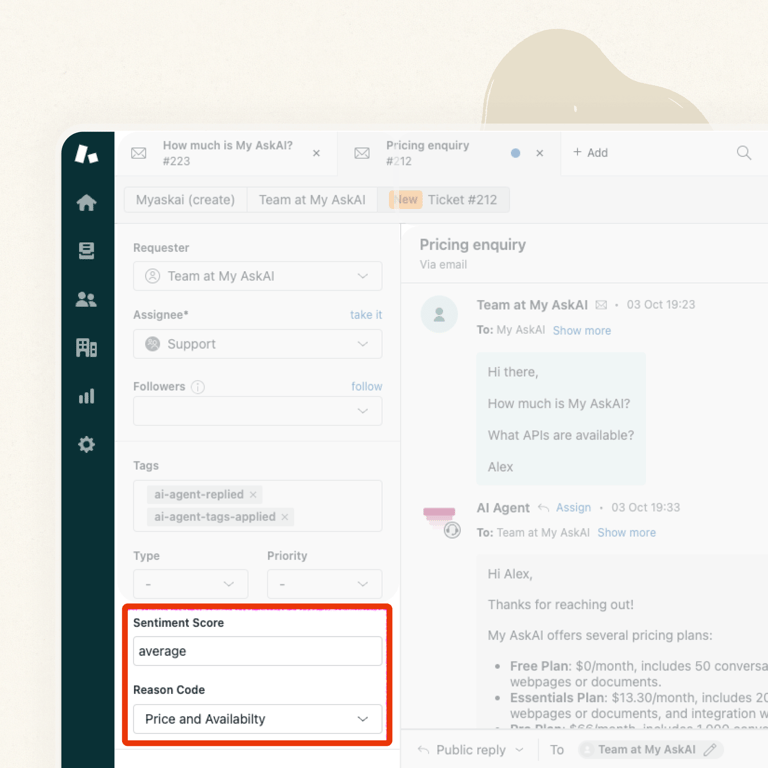The image size is (768, 768).
Task: Click '+ Add' new tab button
Action: coord(591,153)
